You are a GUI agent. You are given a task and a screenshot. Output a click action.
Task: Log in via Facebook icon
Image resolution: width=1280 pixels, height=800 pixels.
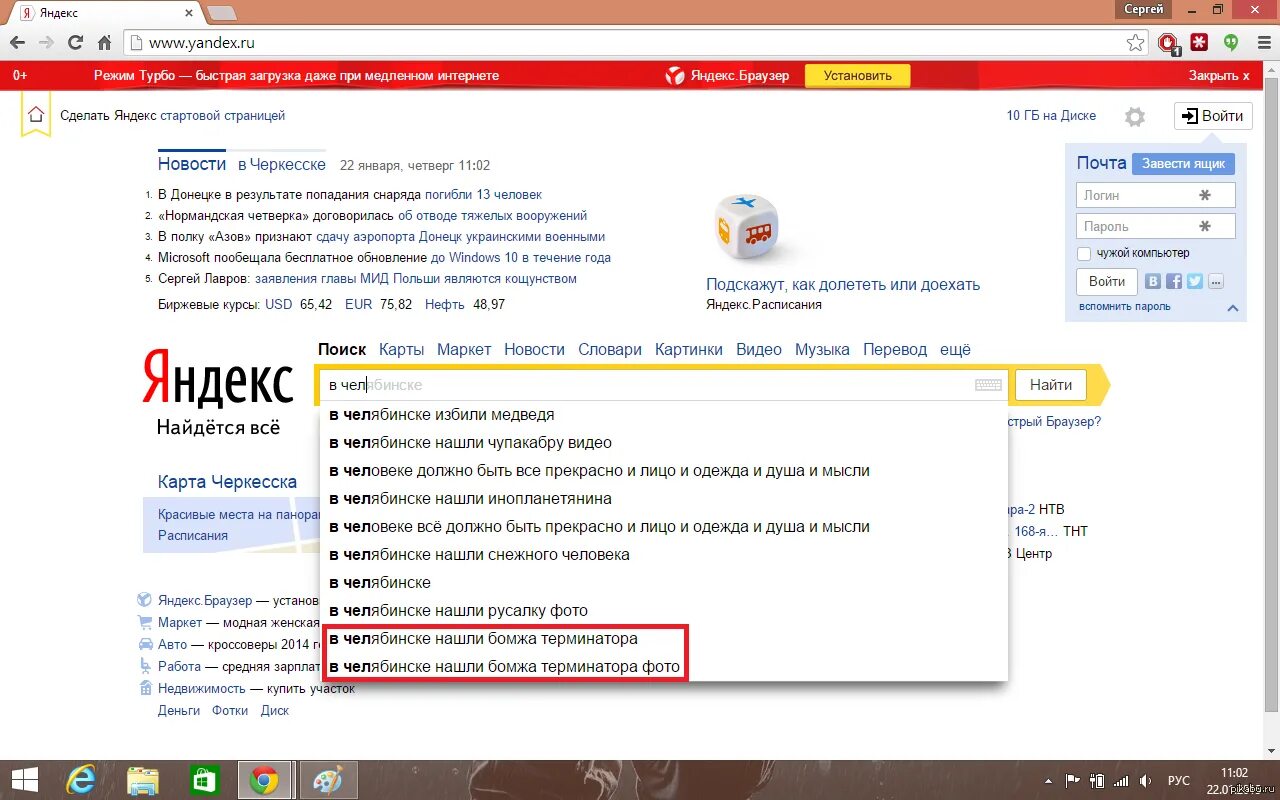1174,281
